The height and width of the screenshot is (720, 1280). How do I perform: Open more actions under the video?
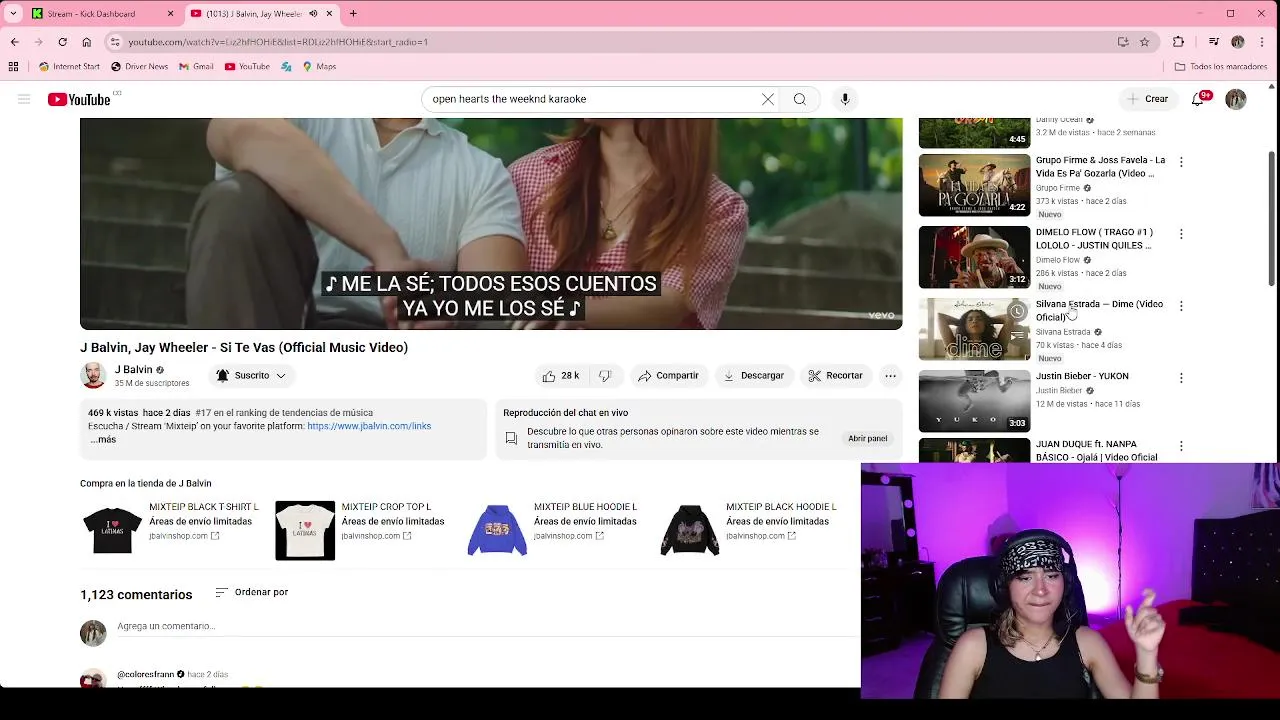coord(890,376)
